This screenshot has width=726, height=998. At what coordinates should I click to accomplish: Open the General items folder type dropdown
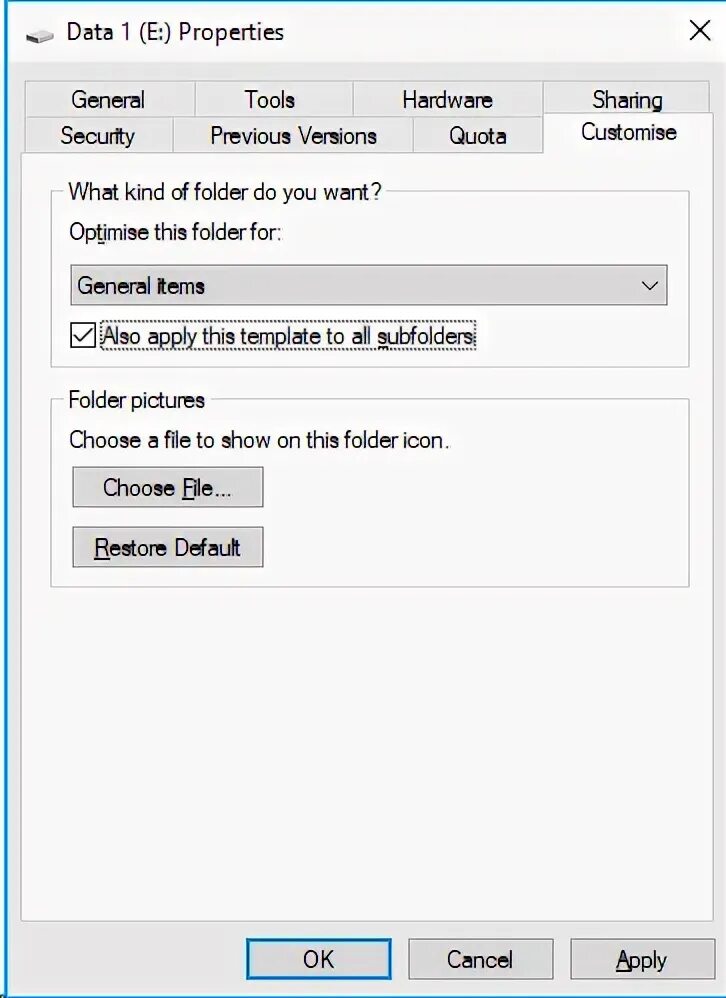coord(369,285)
